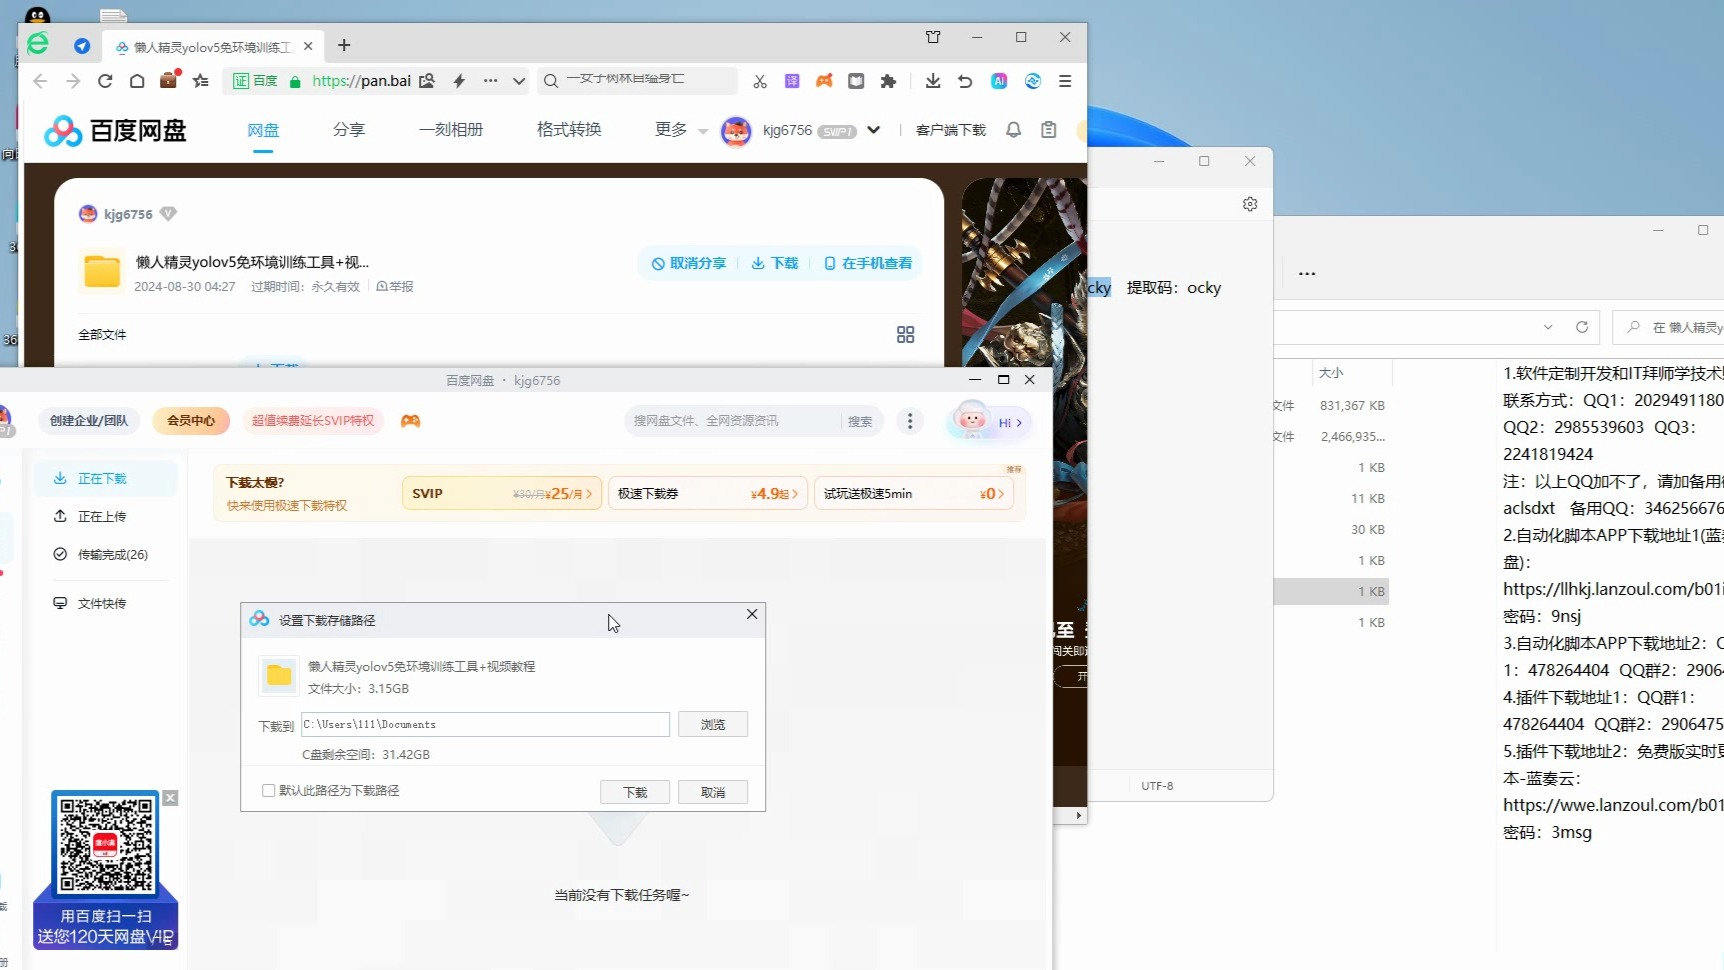Viewport: 1724px width, 970px height.
Task: Open the three-dot more menu in file explorer
Action: [x=1307, y=273]
